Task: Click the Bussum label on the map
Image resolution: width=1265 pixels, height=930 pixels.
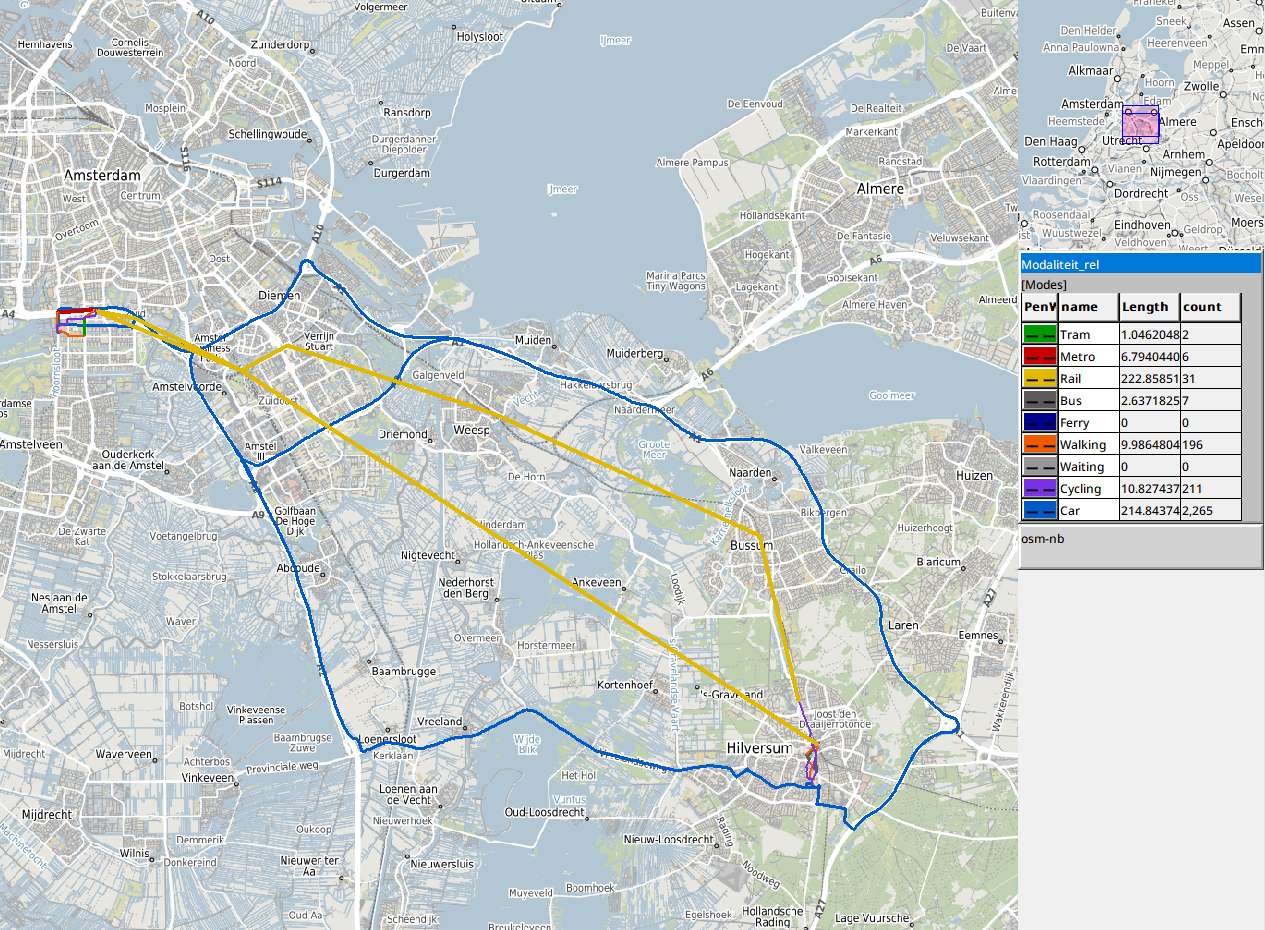Action: point(752,546)
